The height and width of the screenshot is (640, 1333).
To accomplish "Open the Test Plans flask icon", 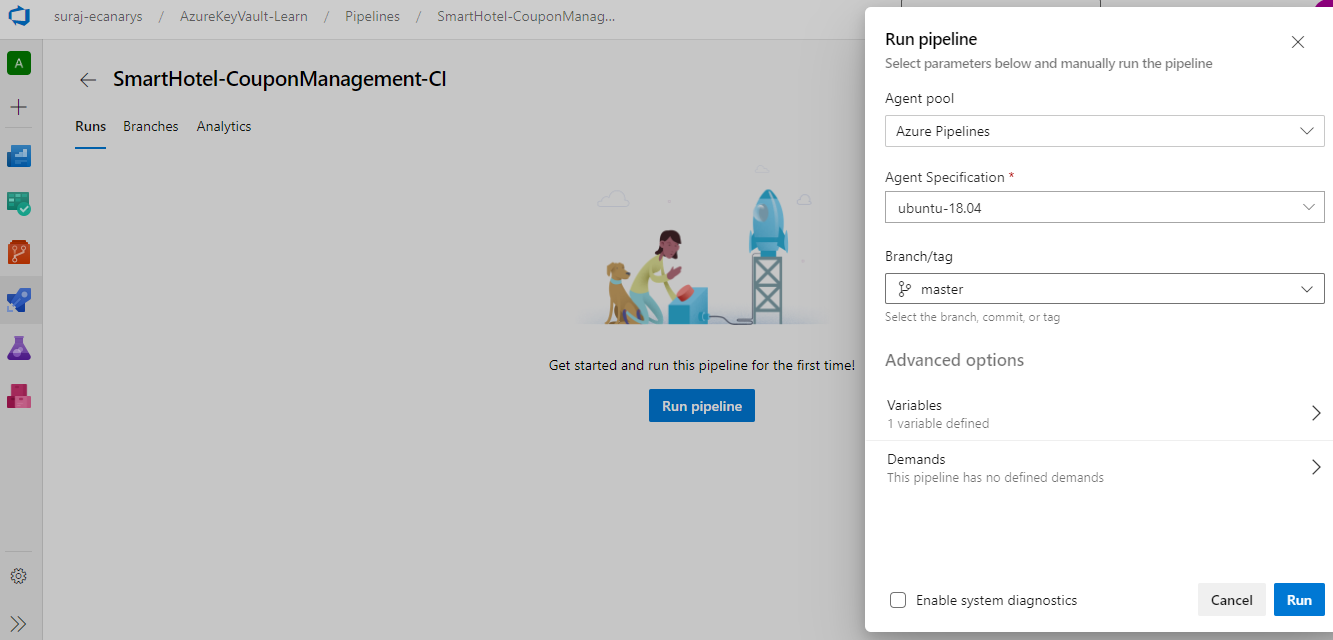I will point(19,347).
